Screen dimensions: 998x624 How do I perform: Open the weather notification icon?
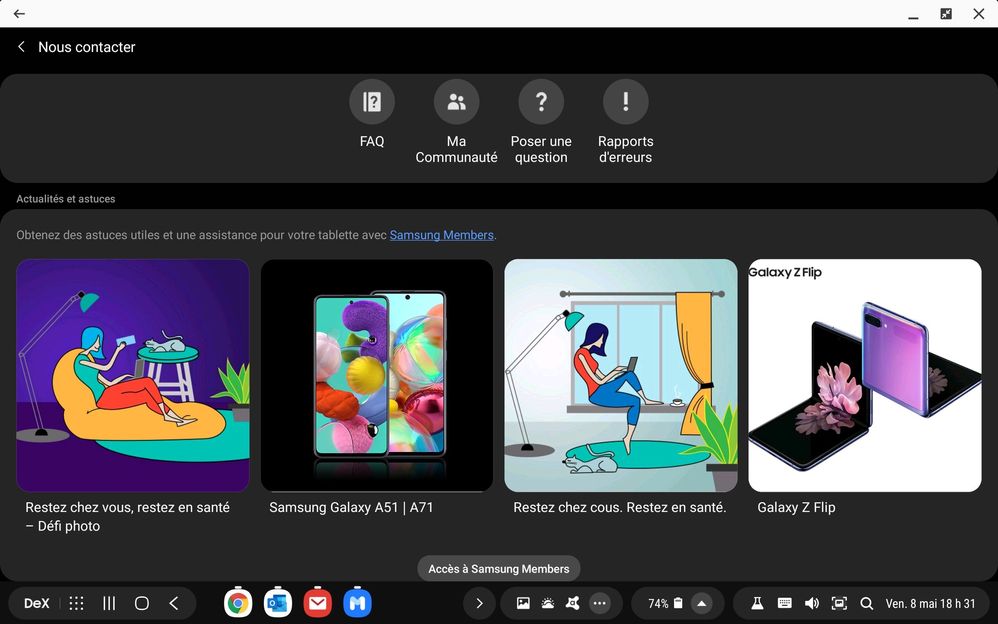pyautogui.click(x=547, y=603)
